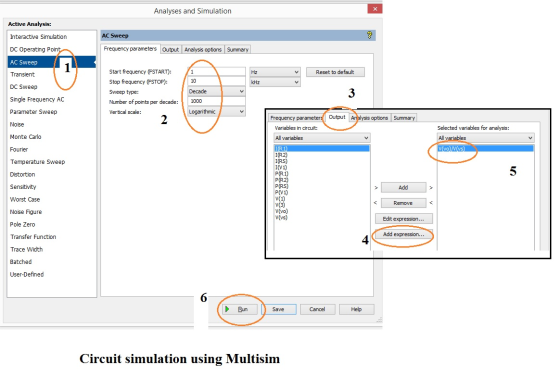Select Trace Width analysis
560x378 pixels.
[x=27, y=249]
